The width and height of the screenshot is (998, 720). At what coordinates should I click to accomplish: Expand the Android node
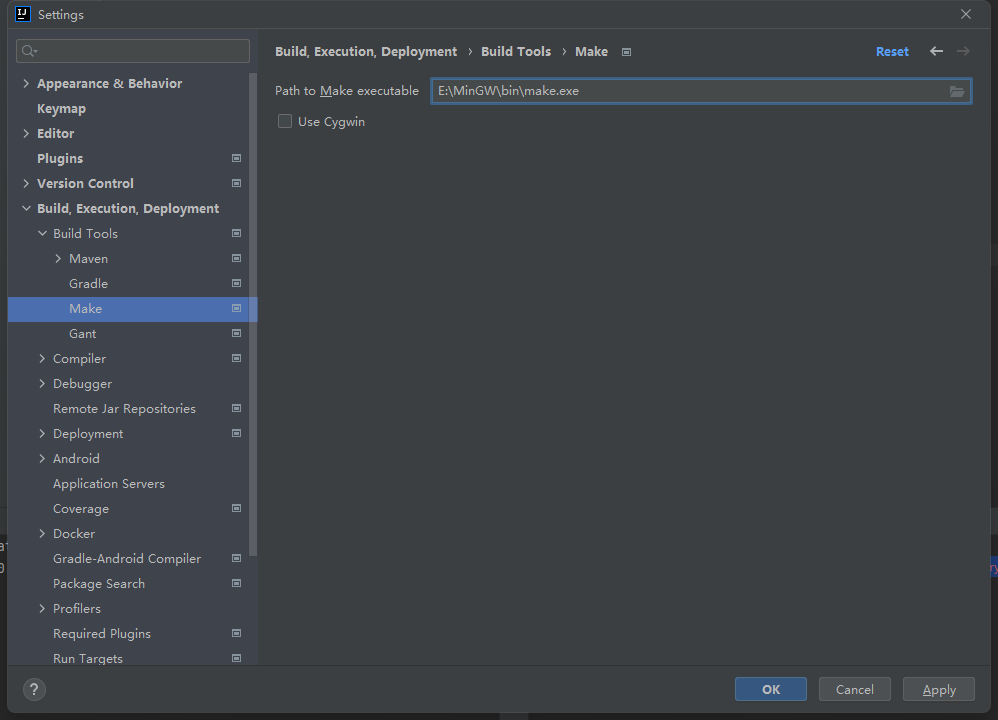point(42,458)
